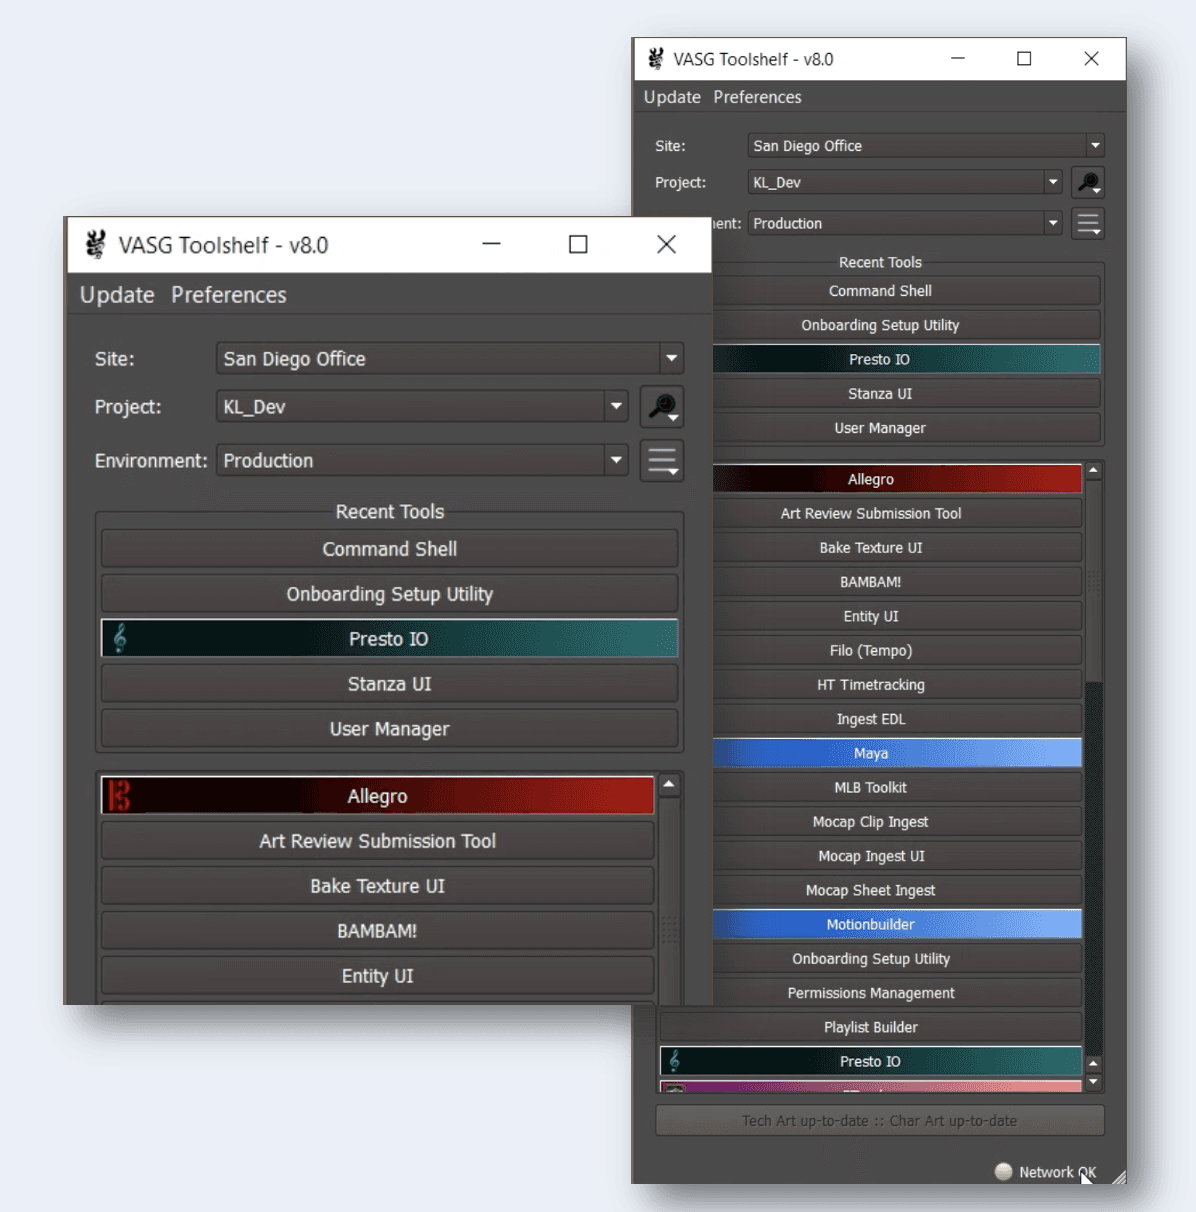Minimize the back VASG Toolshelf window

(958, 59)
